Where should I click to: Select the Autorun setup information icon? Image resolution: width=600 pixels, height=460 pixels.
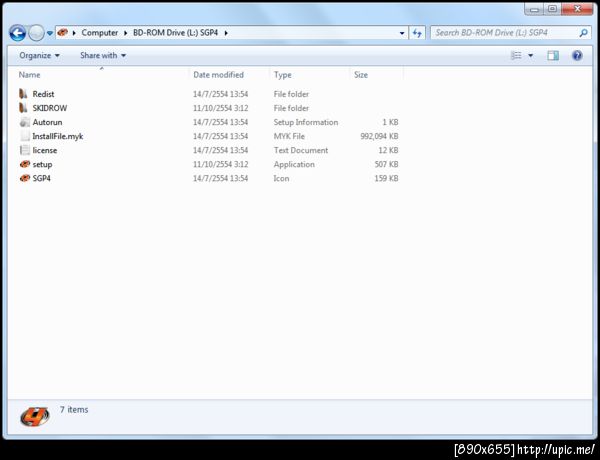[25, 122]
